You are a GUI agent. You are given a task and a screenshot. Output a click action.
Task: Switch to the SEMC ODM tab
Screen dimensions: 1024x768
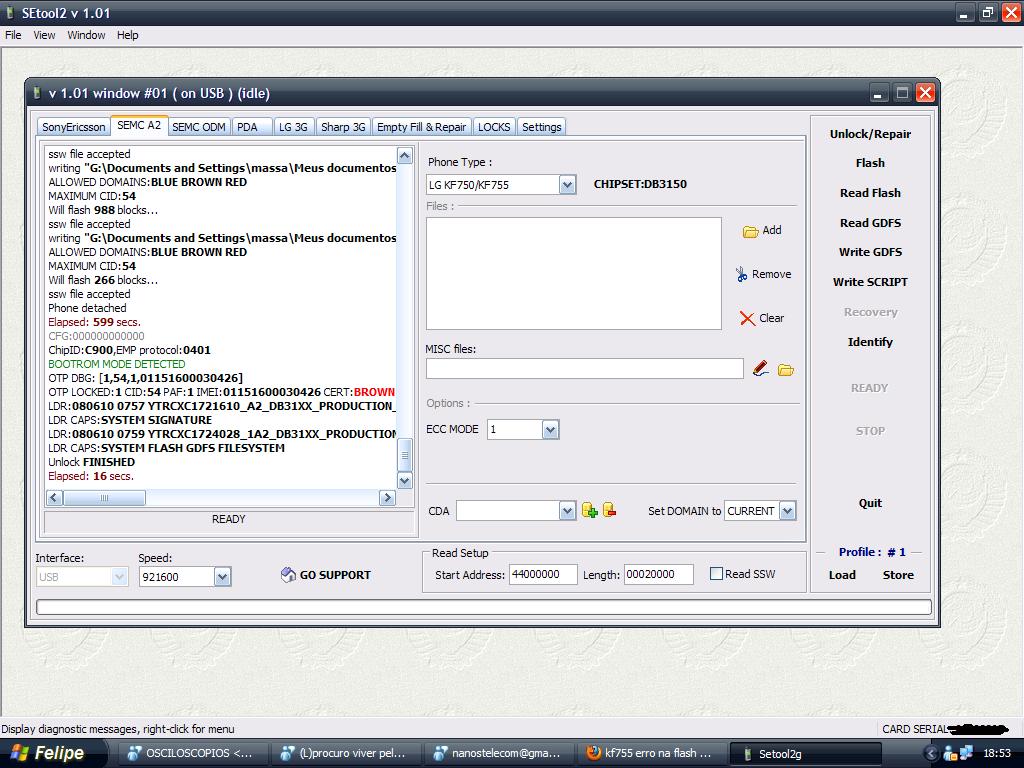199,127
